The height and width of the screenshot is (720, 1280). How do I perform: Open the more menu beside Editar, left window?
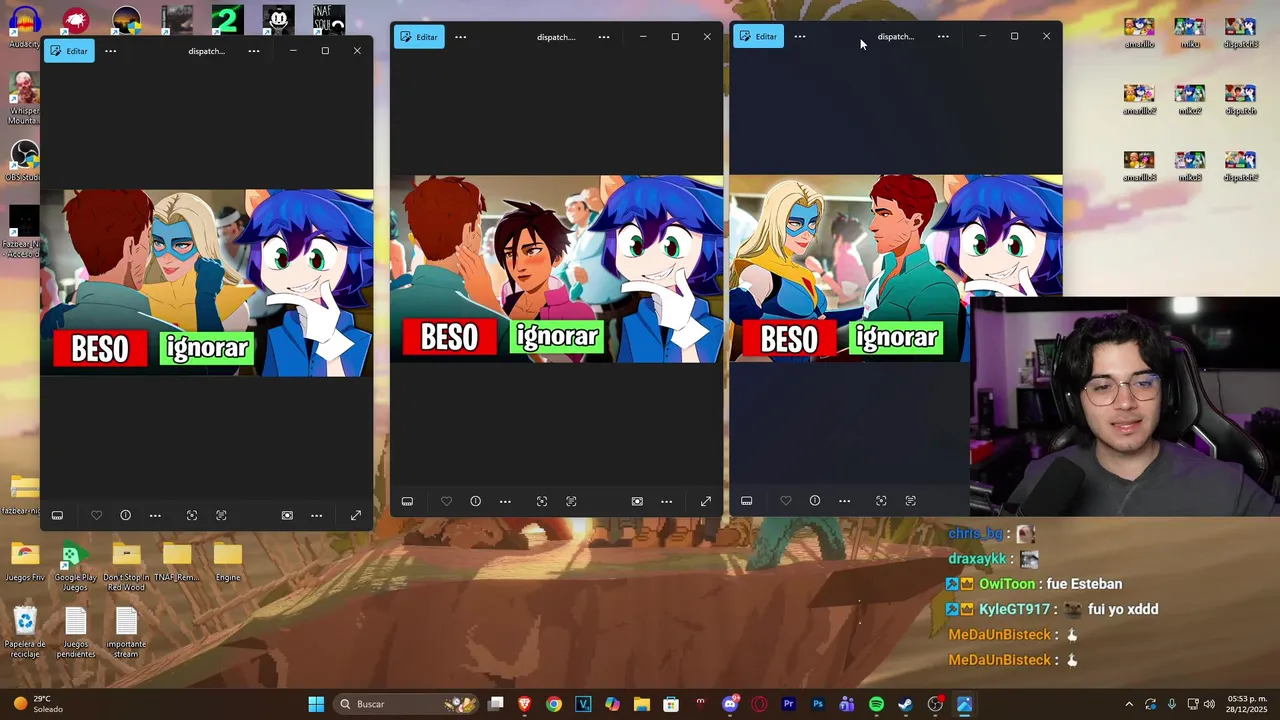tap(111, 51)
